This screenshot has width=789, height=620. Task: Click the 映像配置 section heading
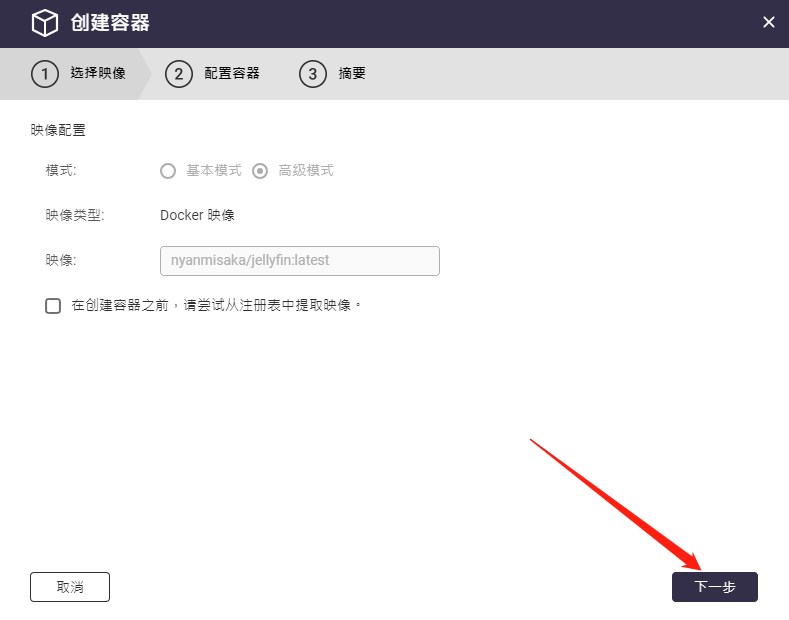(x=58, y=130)
